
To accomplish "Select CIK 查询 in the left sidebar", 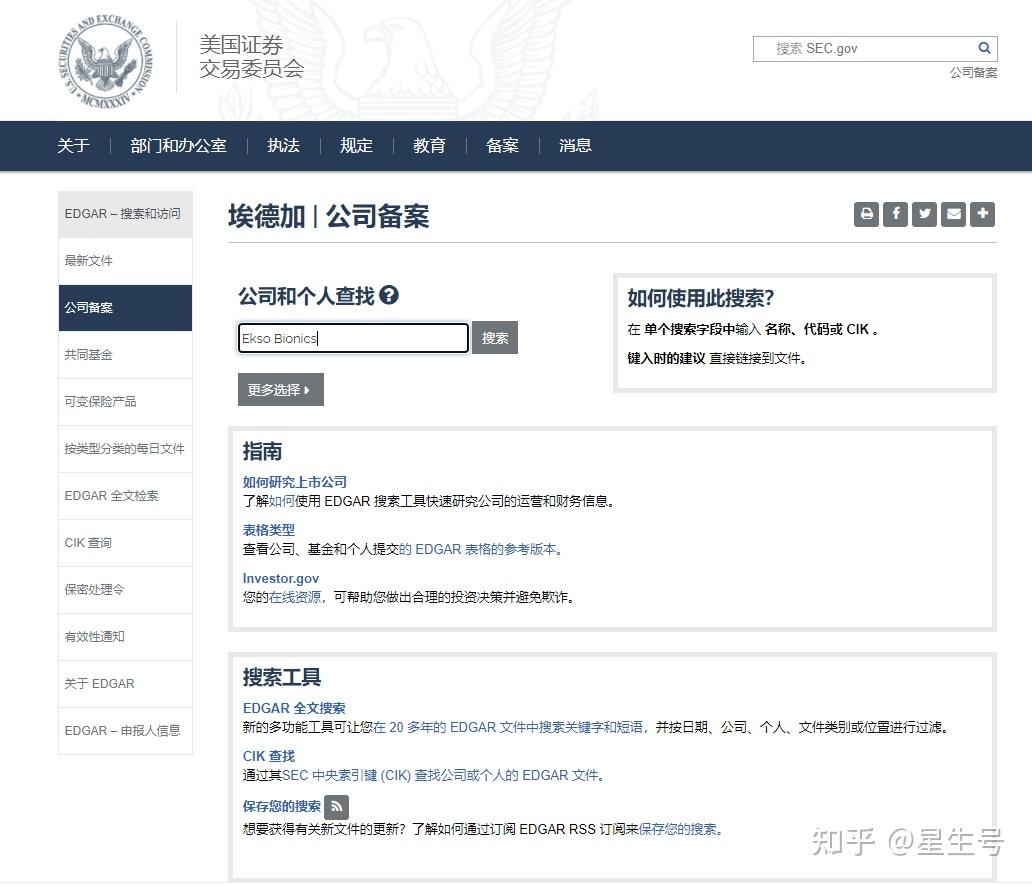I will point(87,542).
